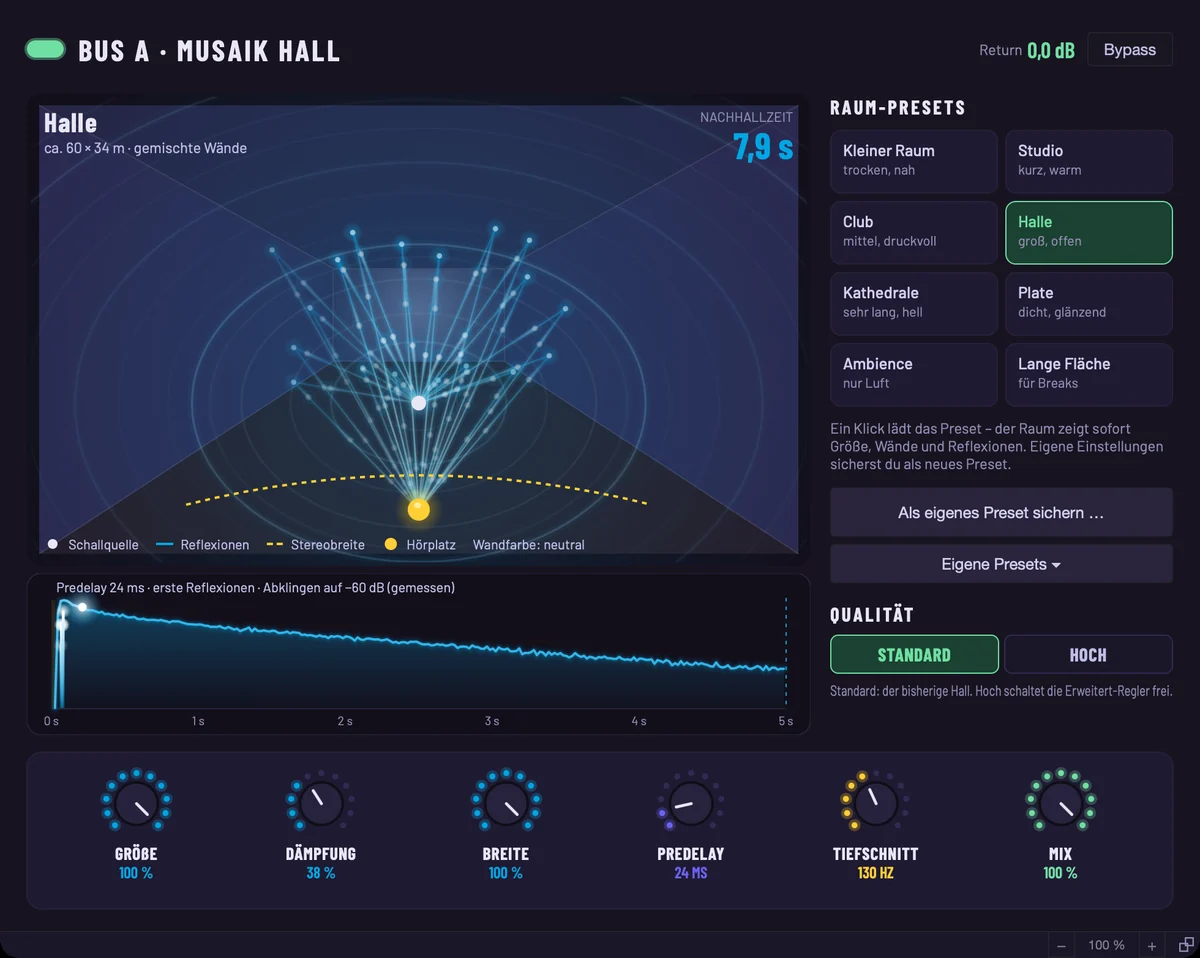Click the Größe knob

[136, 804]
